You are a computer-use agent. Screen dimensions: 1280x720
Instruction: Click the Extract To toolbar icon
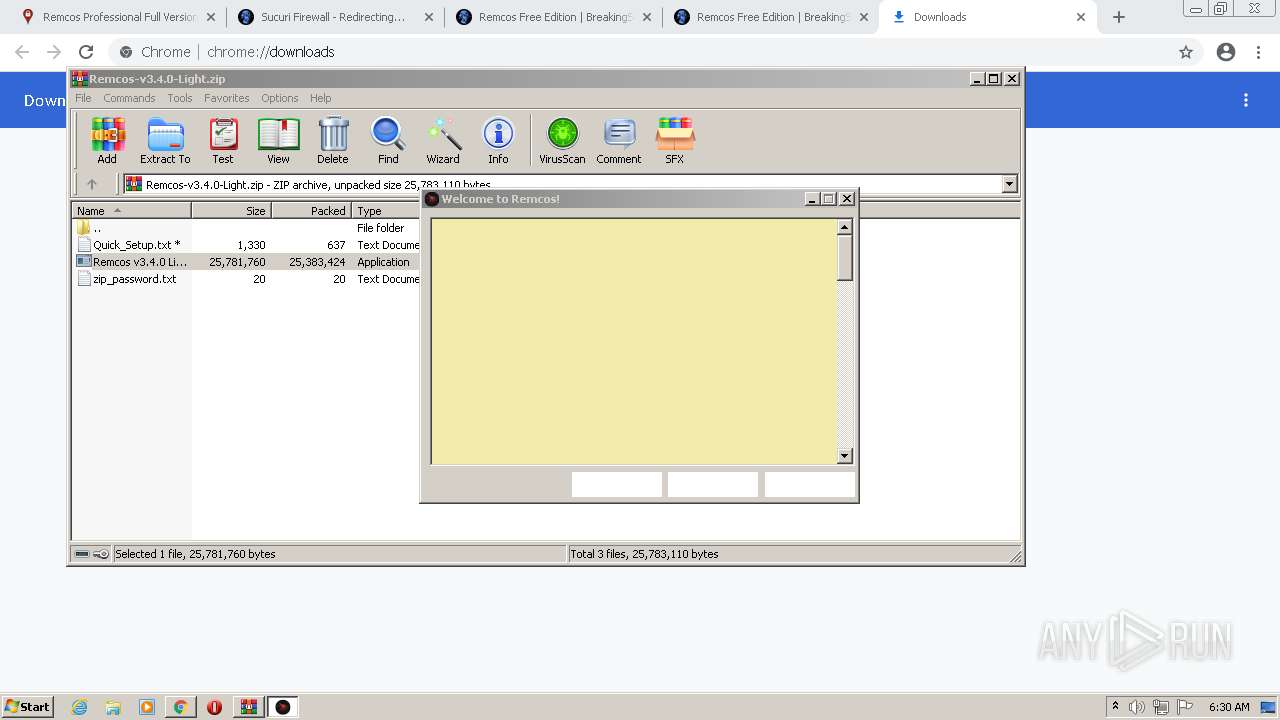tap(165, 140)
